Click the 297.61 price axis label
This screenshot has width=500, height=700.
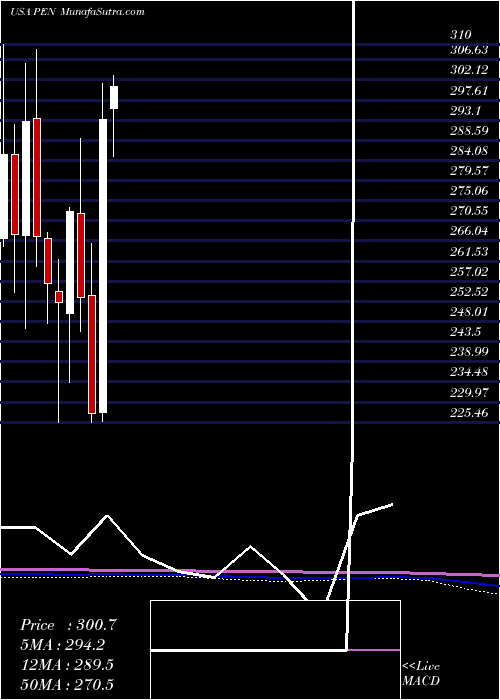coord(468,91)
